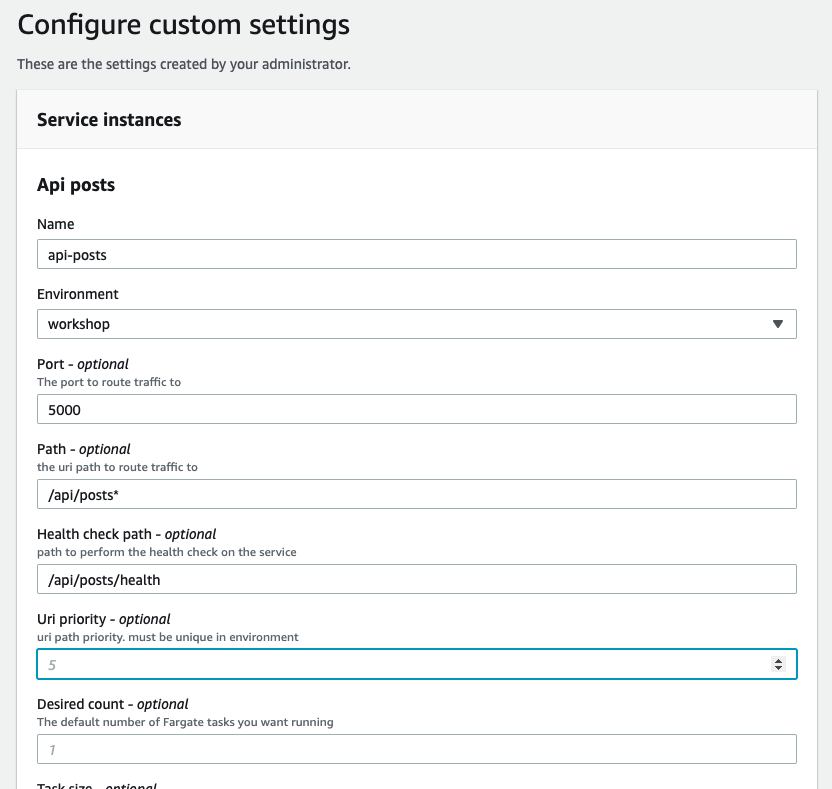Click the Uri priority decrement down arrow
The image size is (832, 789).
click(778, 667)
